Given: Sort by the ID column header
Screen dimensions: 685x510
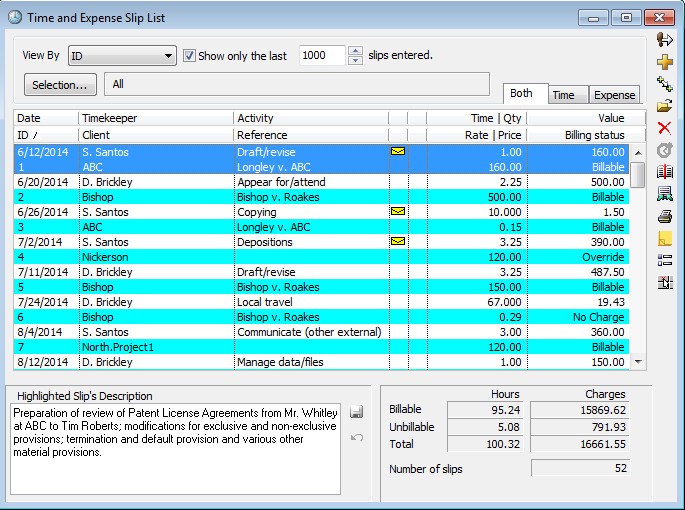Looking at the screenshot, I should click(x=46, y=135).
